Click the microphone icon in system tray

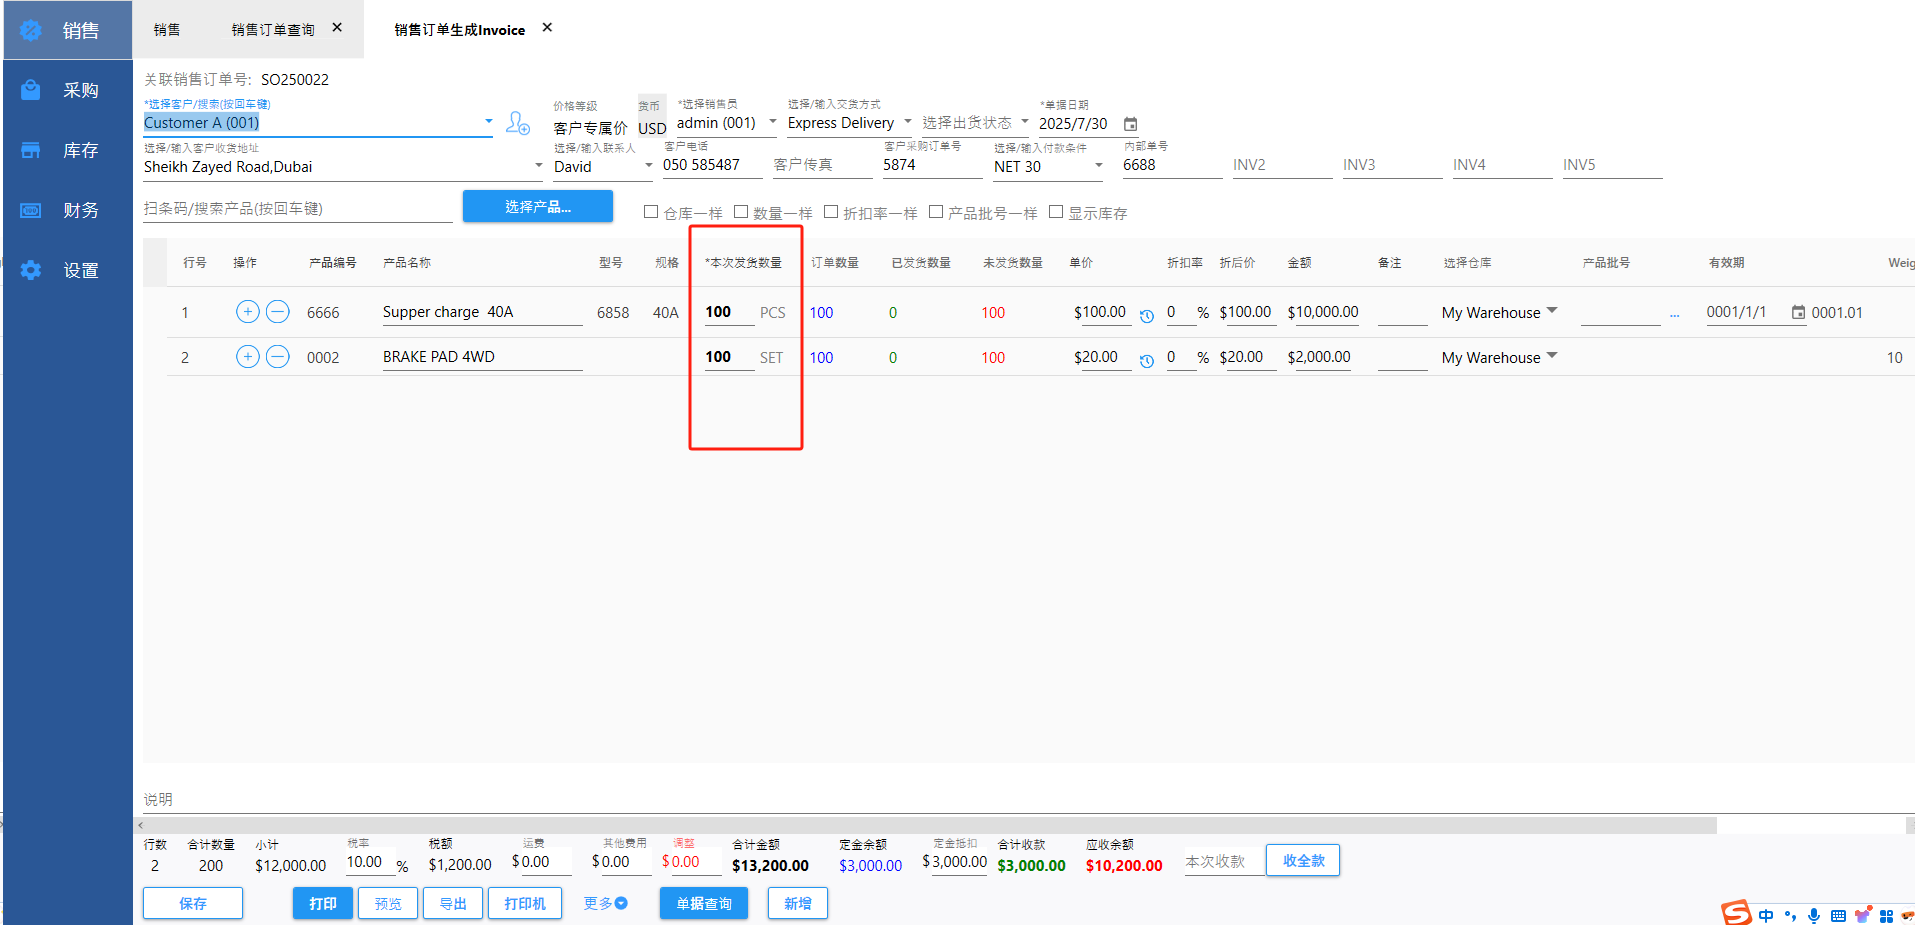coord(1813,915)
